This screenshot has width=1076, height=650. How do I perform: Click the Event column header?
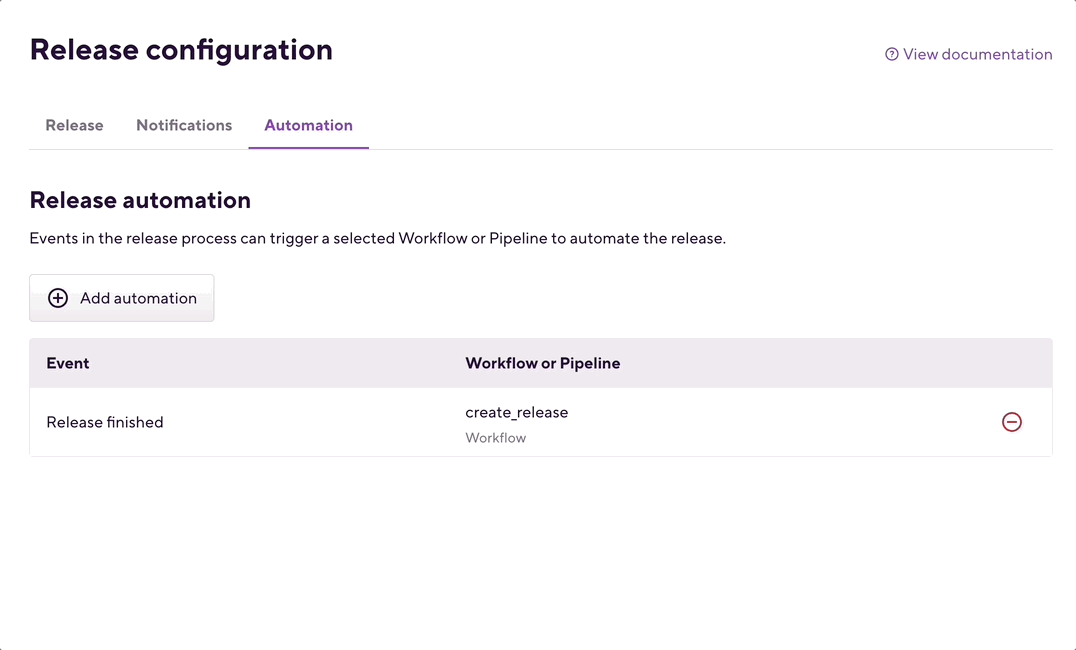point(68,363)
